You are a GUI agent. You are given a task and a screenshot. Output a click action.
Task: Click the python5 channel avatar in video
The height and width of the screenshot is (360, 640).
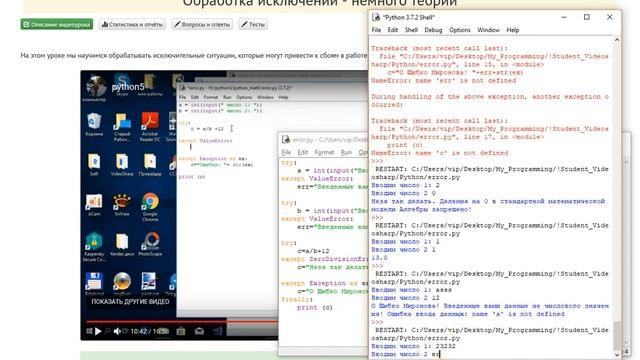point(95,86)
